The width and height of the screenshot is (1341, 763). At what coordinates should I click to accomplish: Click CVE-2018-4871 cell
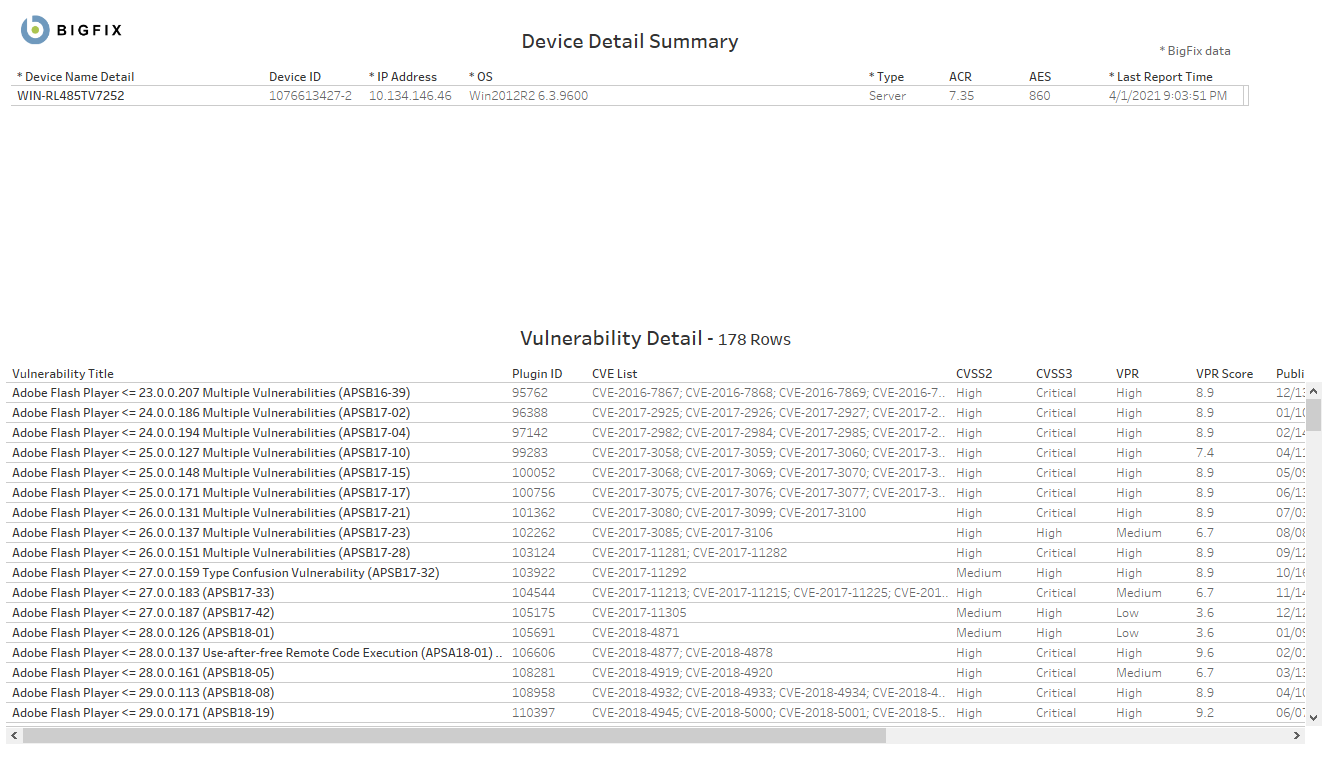point(635,633)
